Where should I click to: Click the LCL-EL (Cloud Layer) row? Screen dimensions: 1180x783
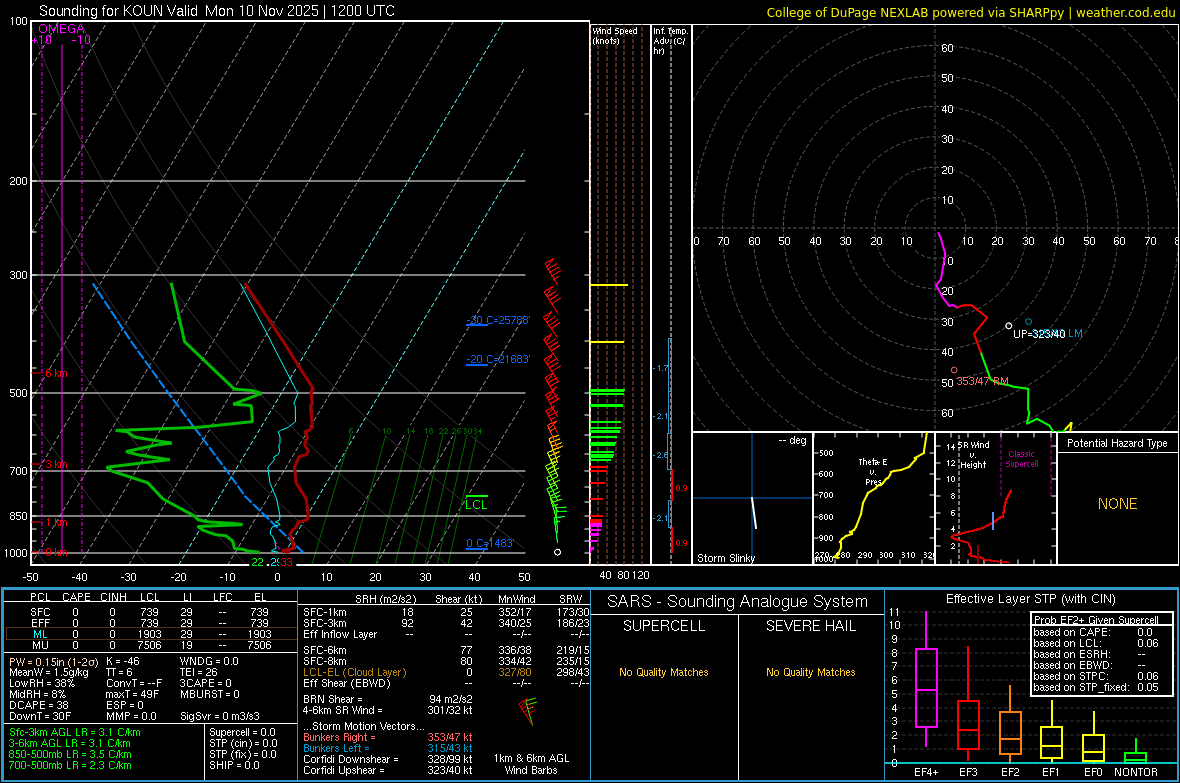click(x=446, y=672)
